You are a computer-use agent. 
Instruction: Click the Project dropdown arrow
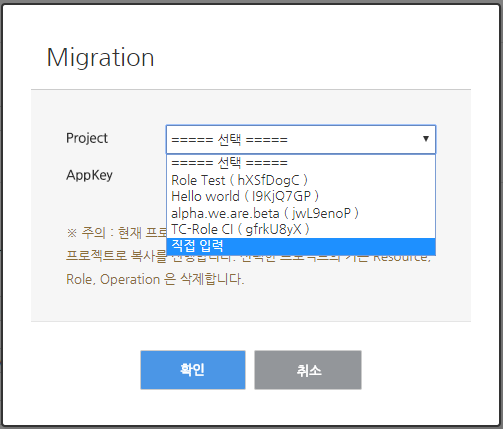(x=426, y=139)
